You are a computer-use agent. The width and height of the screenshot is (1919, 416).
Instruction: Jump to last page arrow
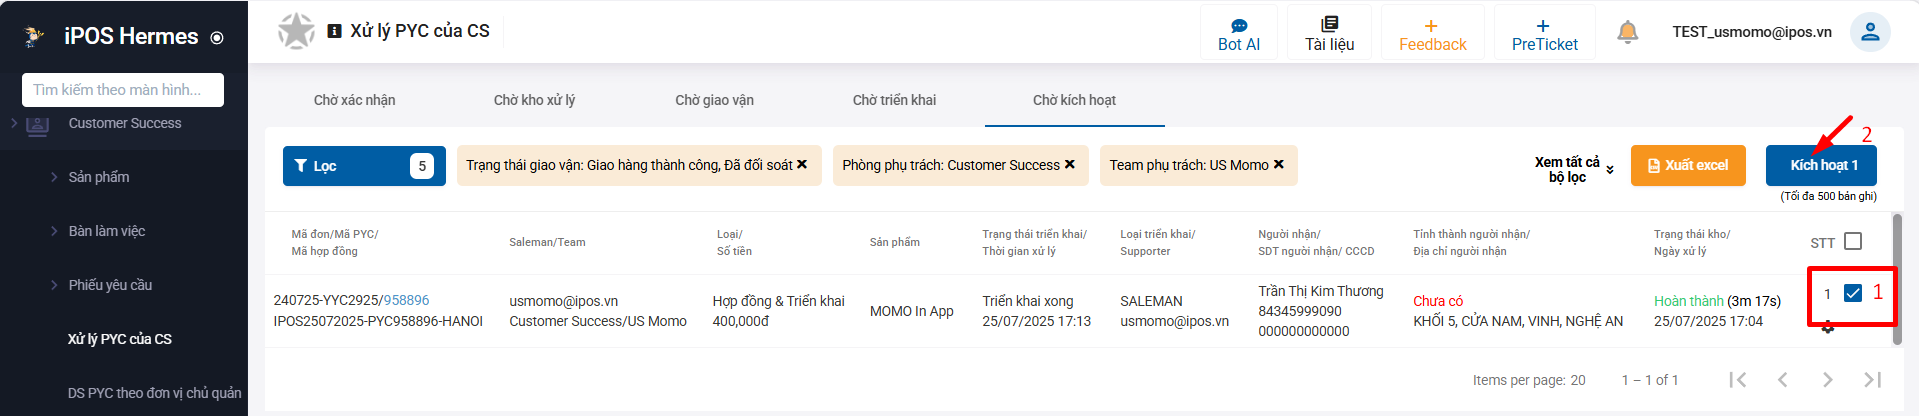click(x=1872, y=380)
